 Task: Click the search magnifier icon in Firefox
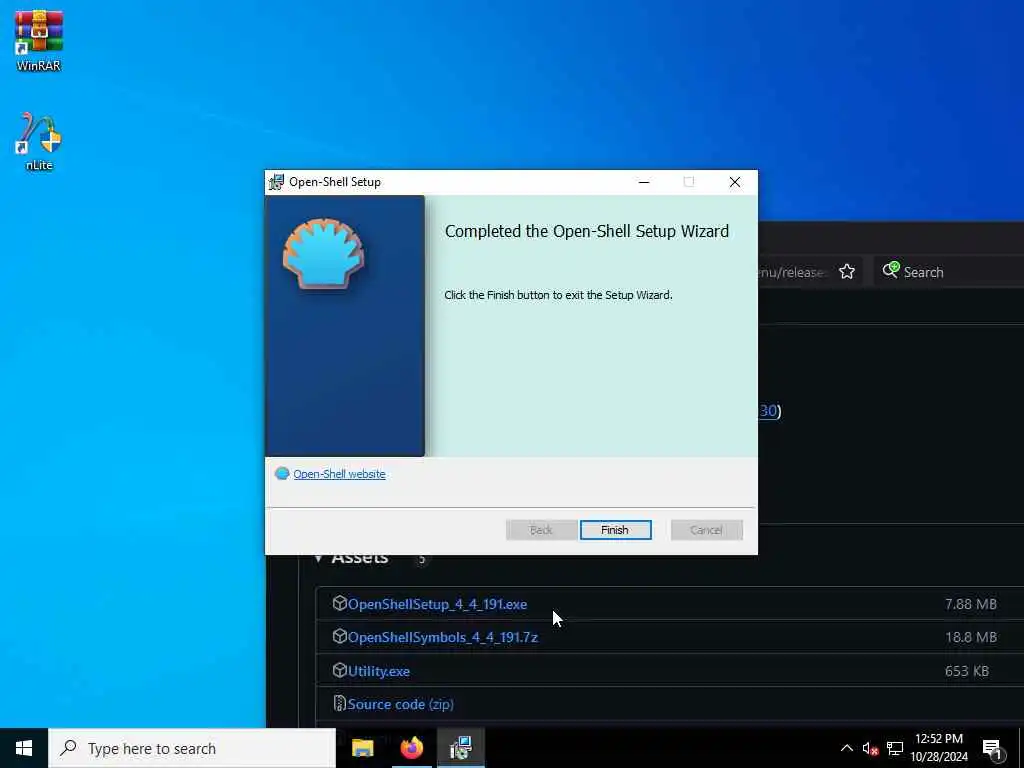pos(891,270)
